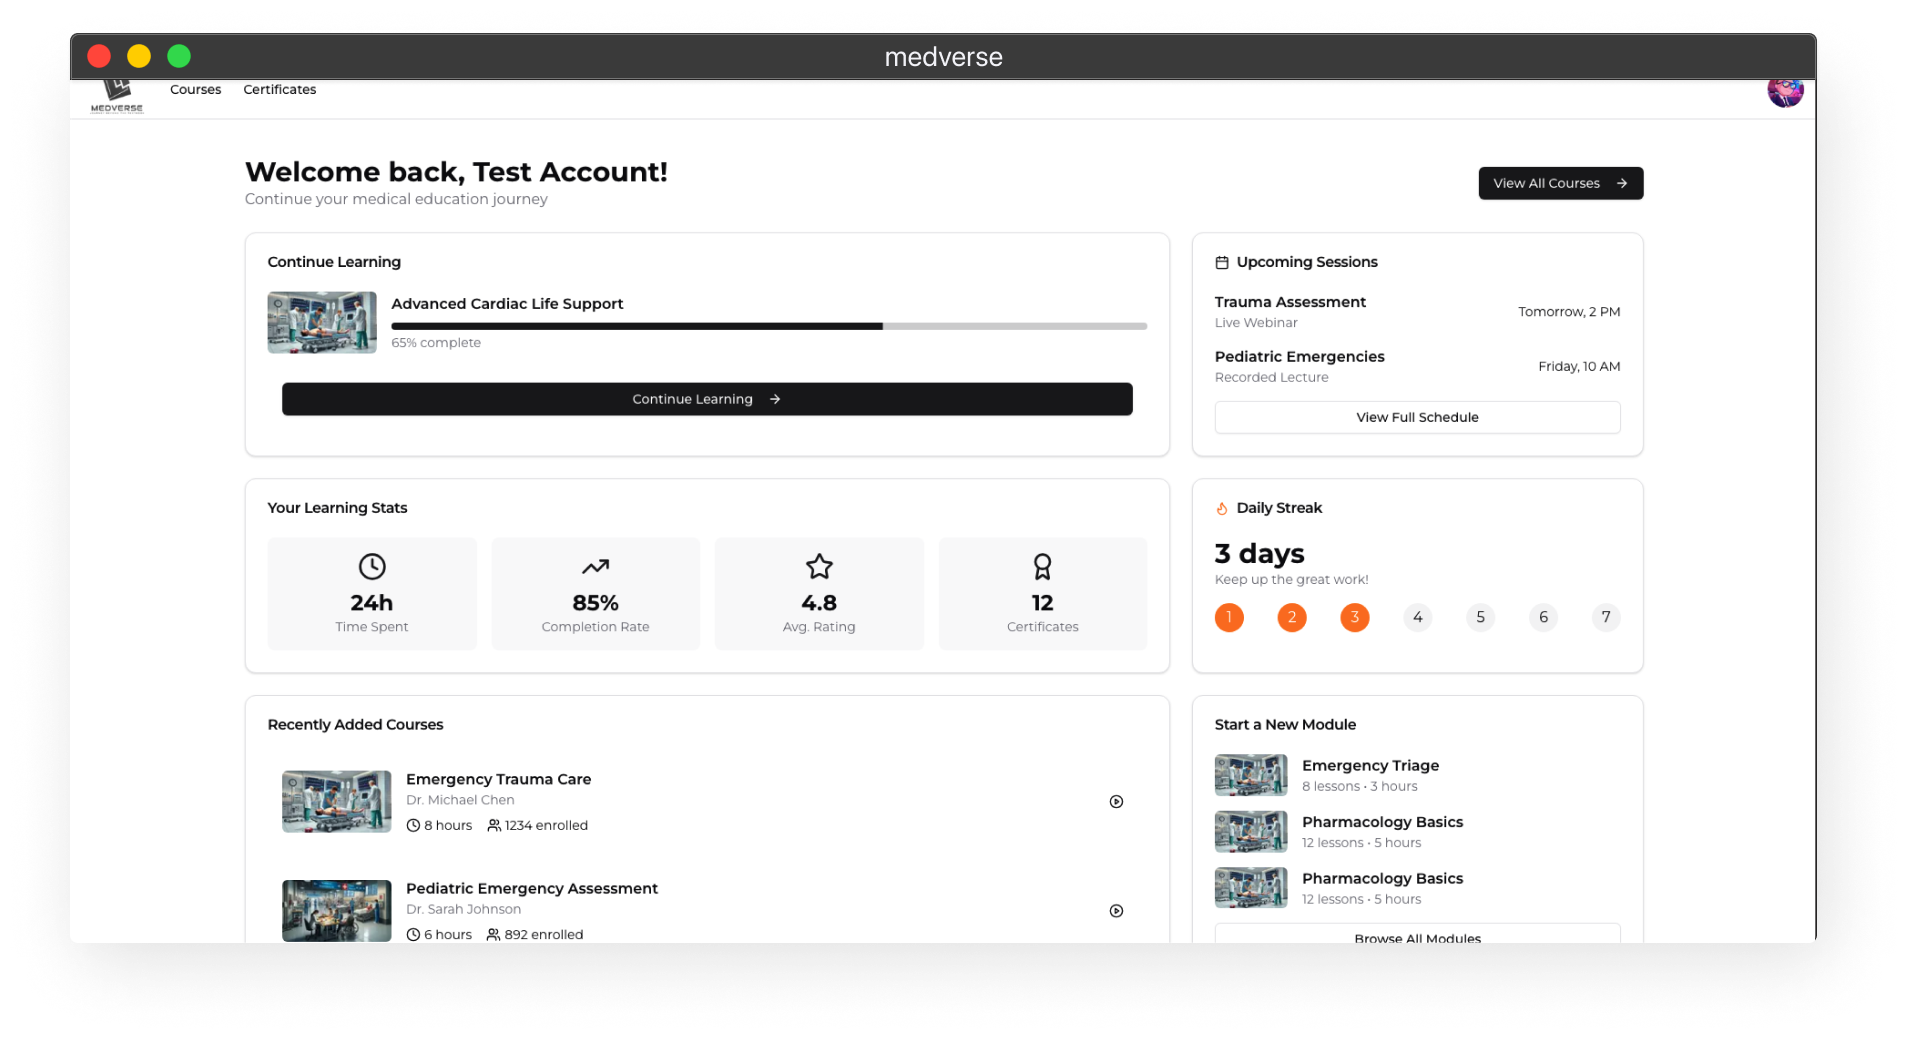Click the Completion Rate trend icon
The height and width of the screenshot is (1038, 1907).
[x=595, y=567]
